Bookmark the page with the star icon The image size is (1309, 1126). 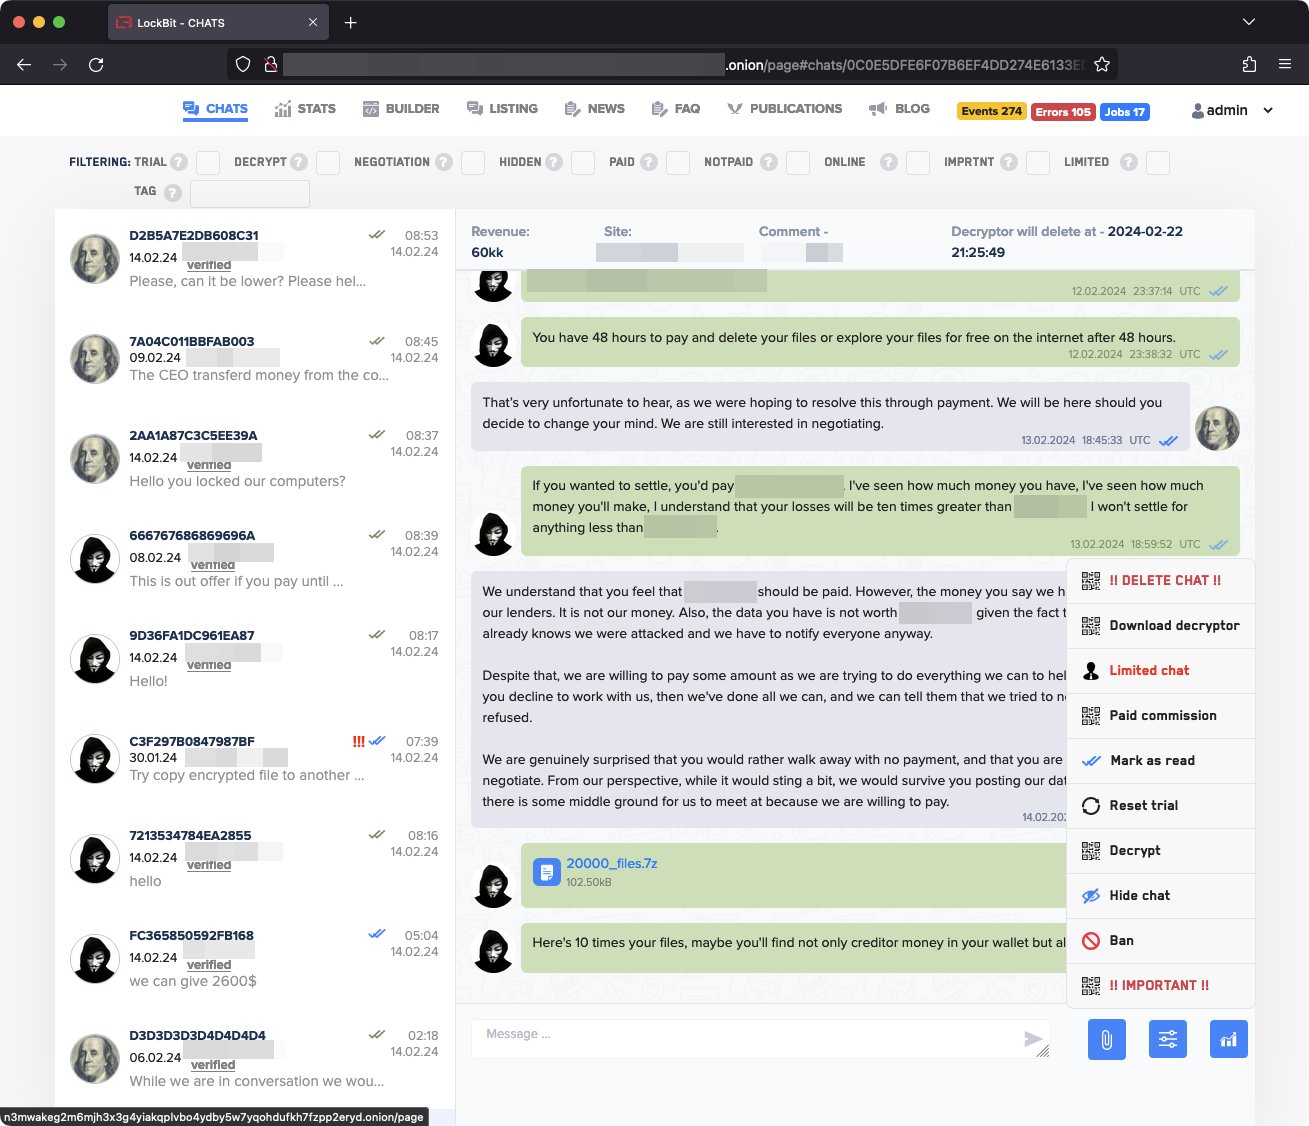1102,64
